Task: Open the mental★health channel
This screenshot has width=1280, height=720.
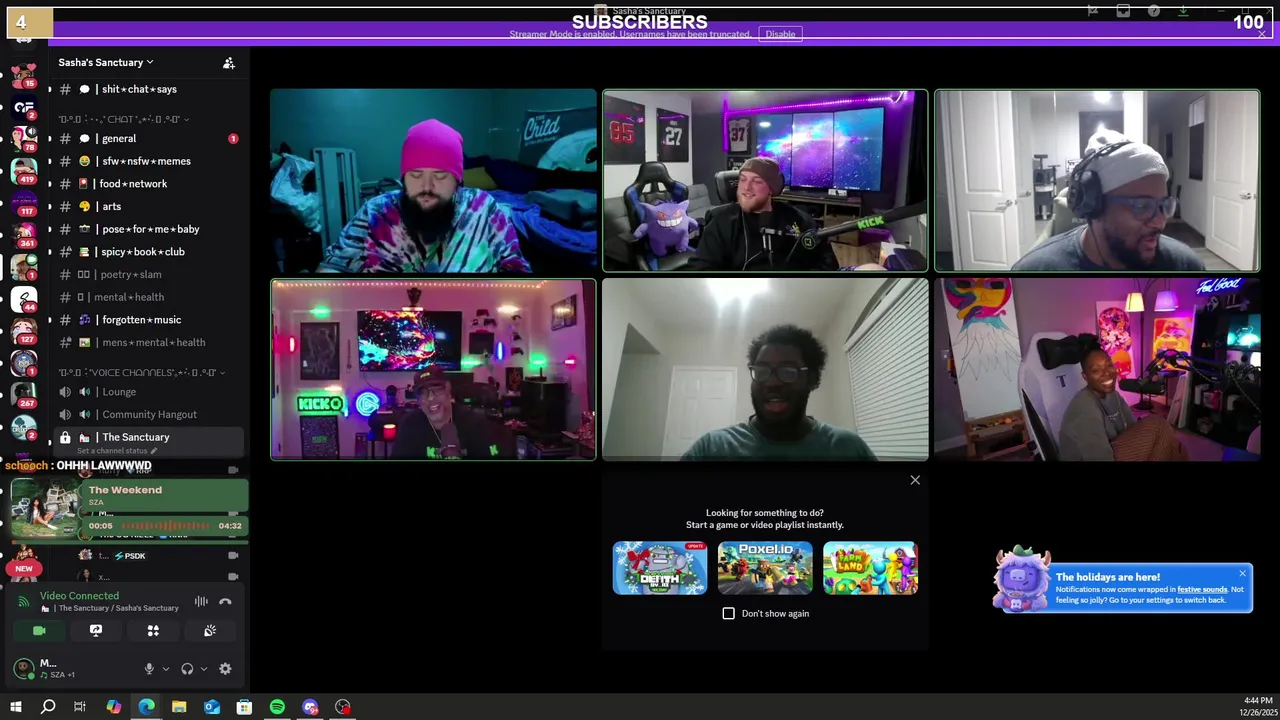Action: [148, 297]
